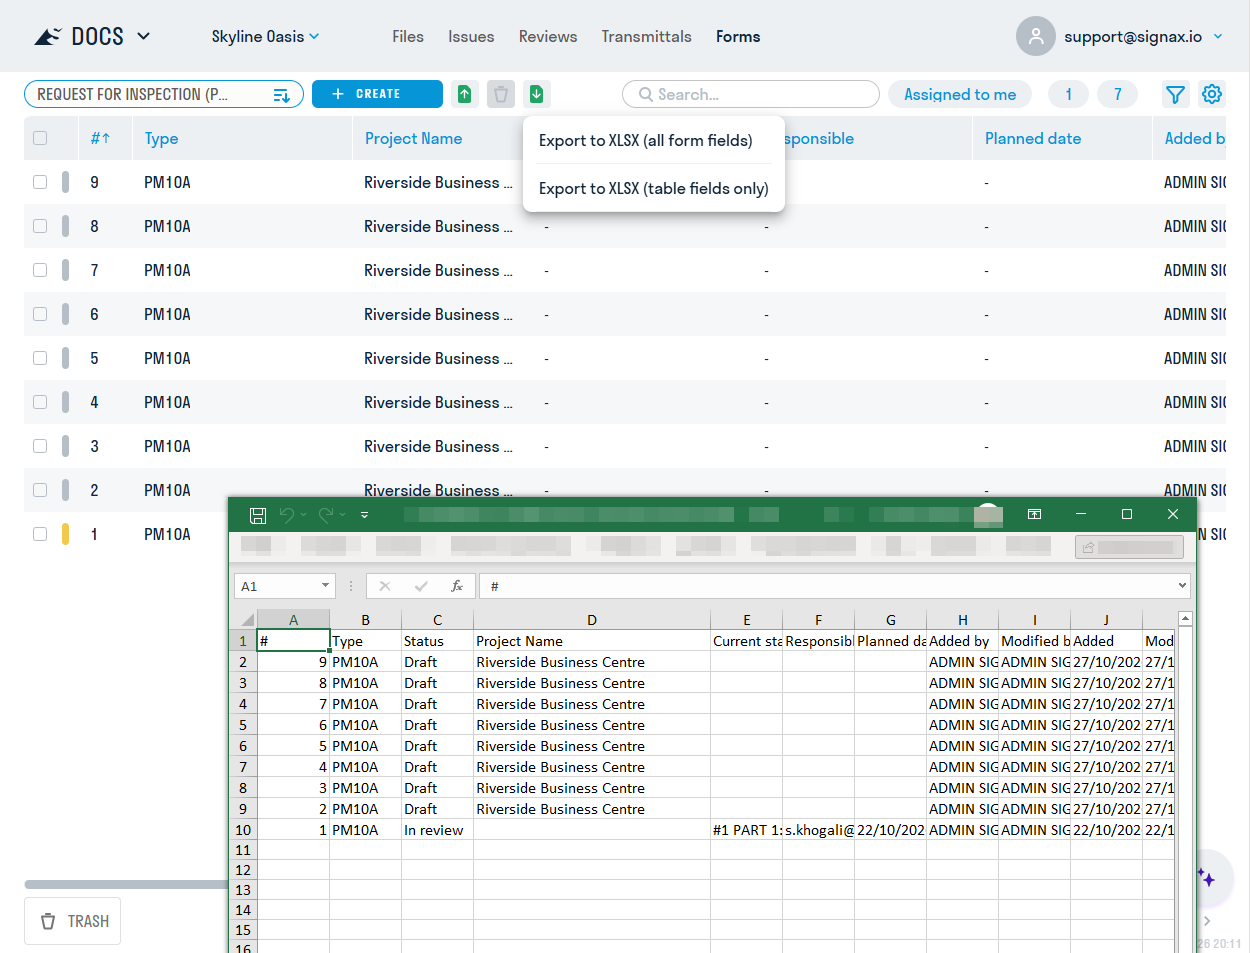
Task: Click the Docs logo icon
Action: click(x=48, y=37)
